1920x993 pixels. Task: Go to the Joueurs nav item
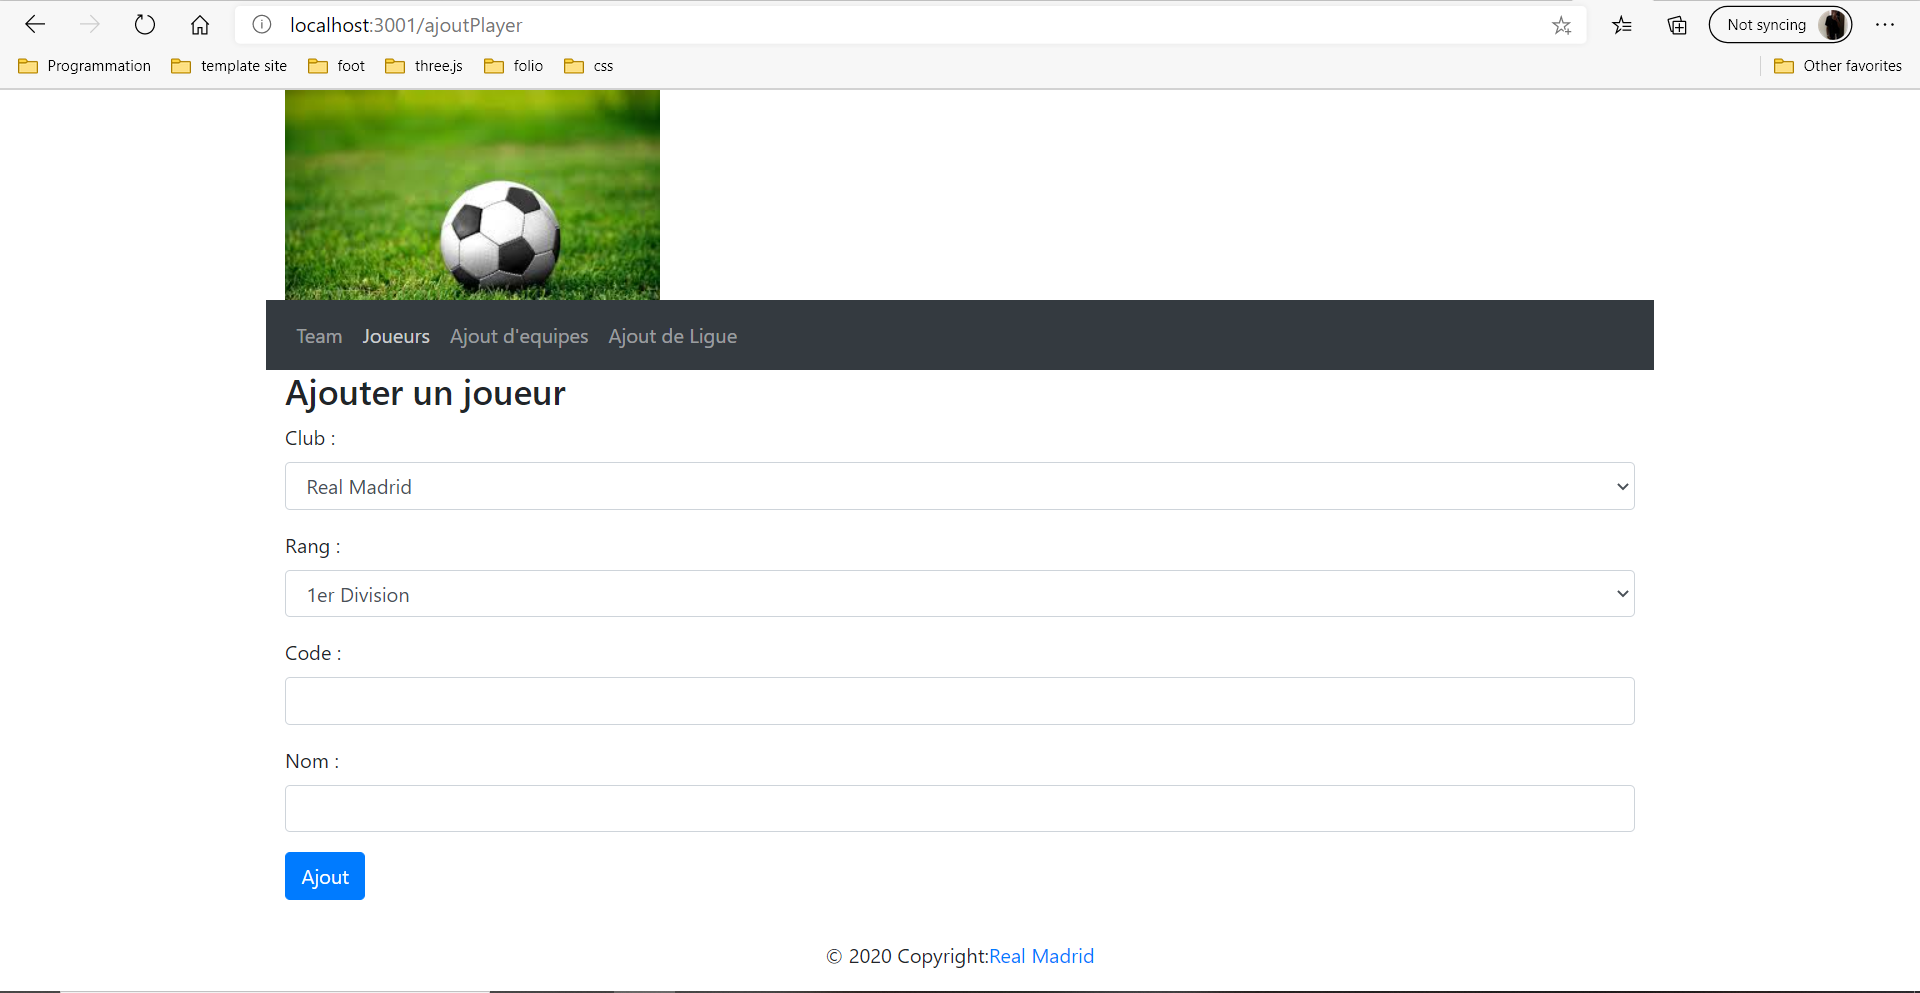[396, 336]
